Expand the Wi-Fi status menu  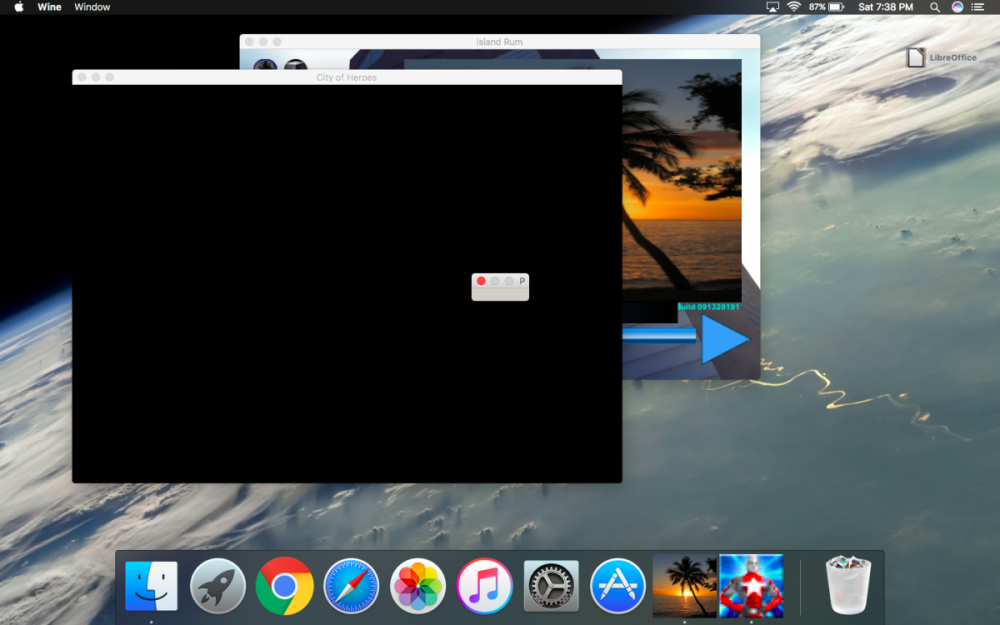coord(794,7)
